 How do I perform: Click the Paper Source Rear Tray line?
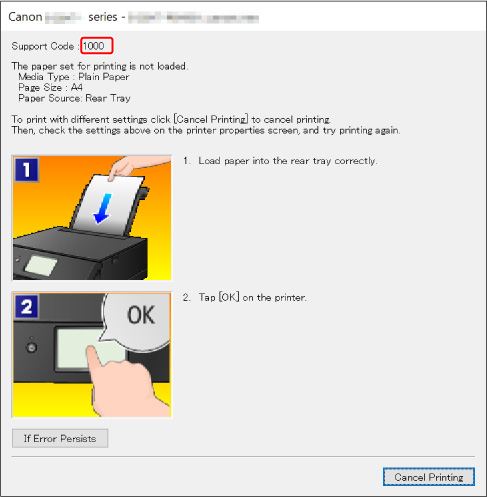pos(74,98)
